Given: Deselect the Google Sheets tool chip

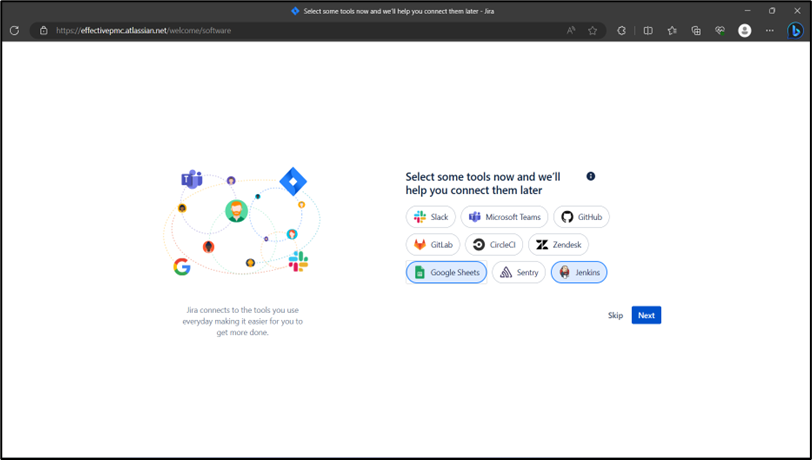Looking at the screenshot, I should [446, 272].
